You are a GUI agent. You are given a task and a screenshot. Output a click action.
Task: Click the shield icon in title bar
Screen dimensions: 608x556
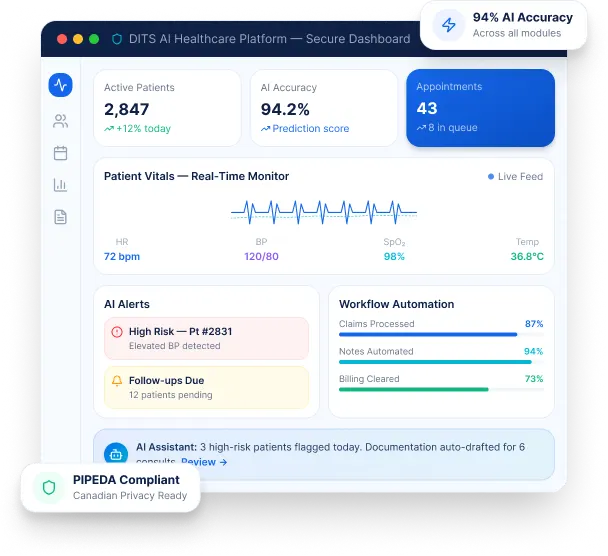click(117, 39)
